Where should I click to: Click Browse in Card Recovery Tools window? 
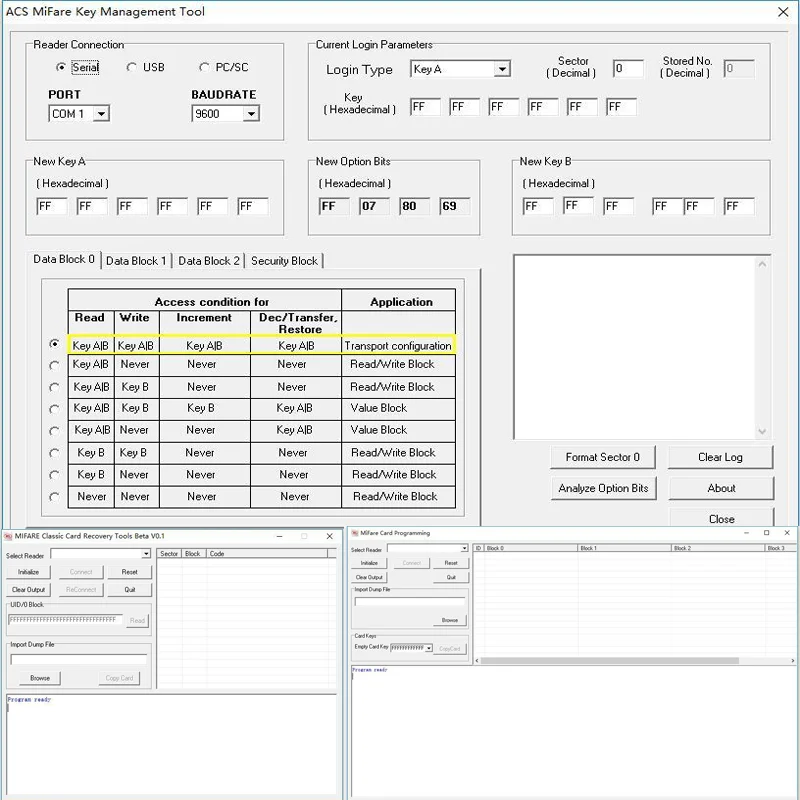click(40, 678)
